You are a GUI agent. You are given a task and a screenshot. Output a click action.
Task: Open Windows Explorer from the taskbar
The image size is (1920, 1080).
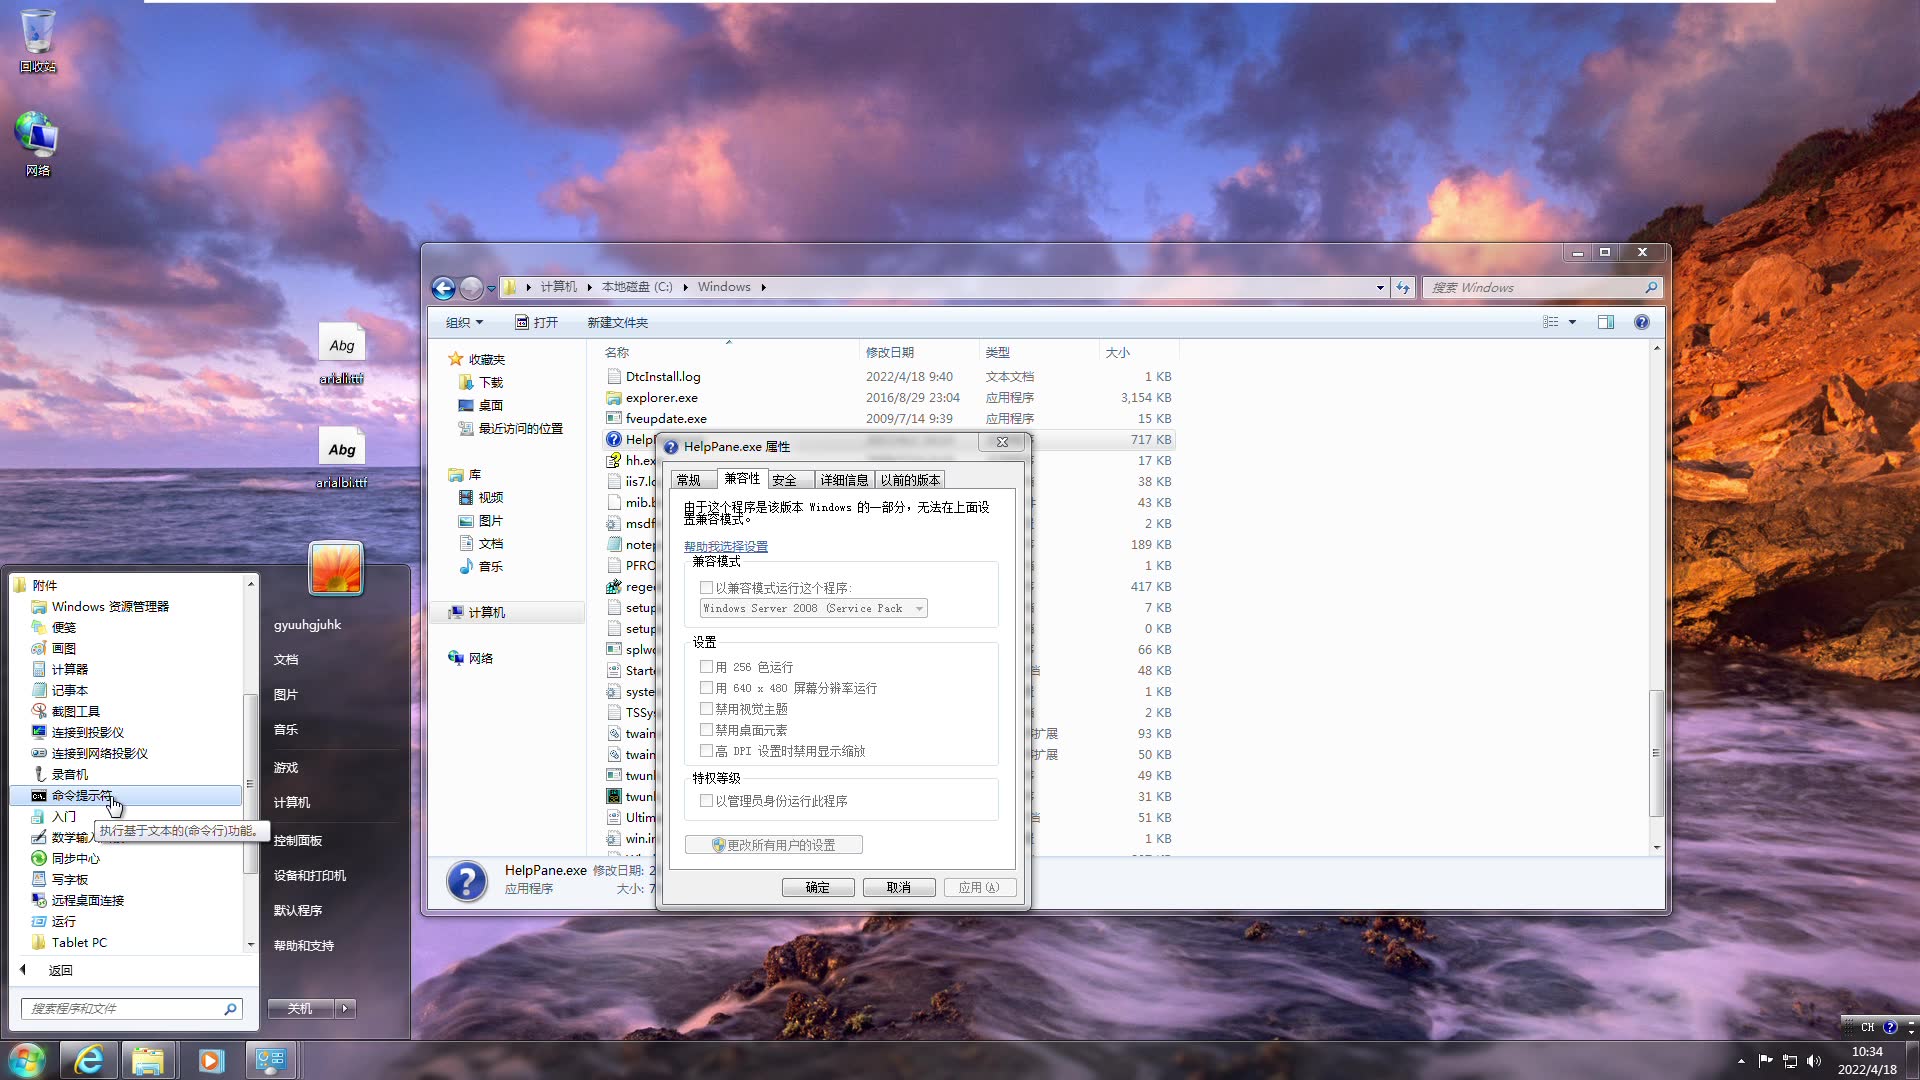[149, 1059]
